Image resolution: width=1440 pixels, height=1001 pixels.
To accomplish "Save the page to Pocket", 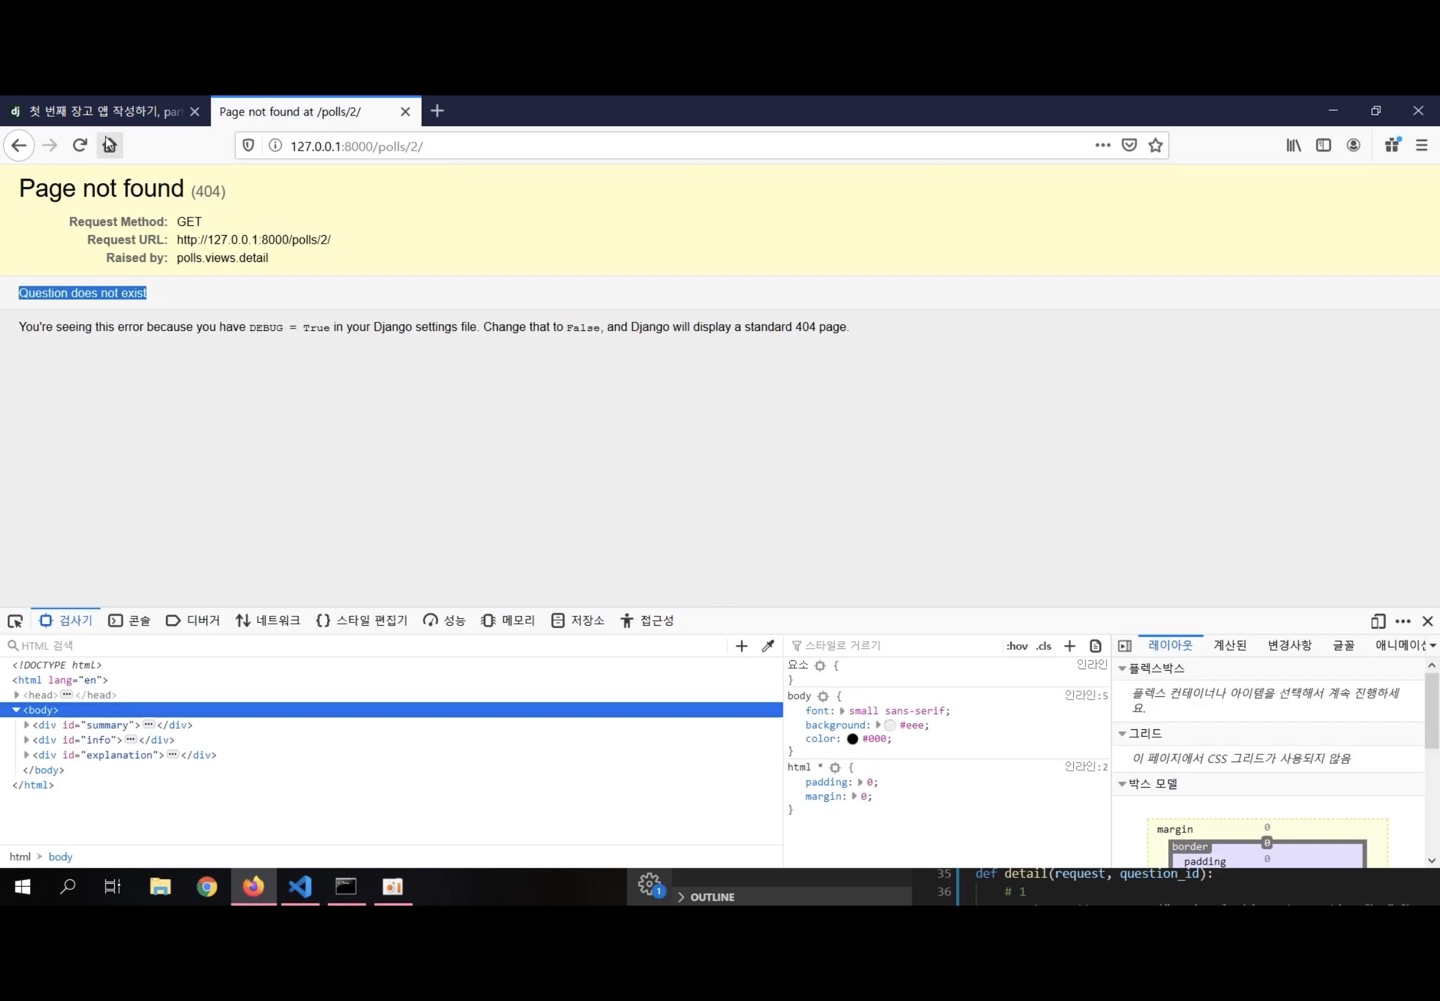I will [1129, 146].
